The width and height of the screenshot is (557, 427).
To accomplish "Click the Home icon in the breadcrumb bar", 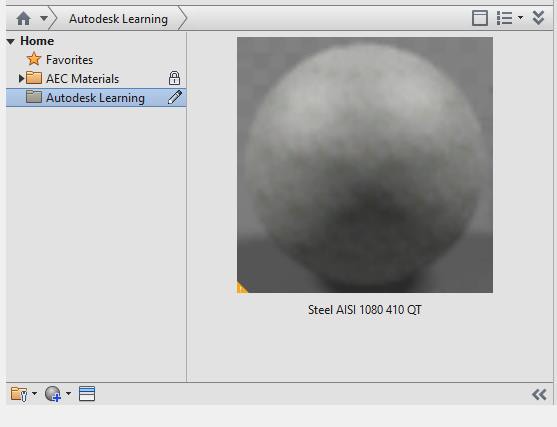I will point(23,18).
